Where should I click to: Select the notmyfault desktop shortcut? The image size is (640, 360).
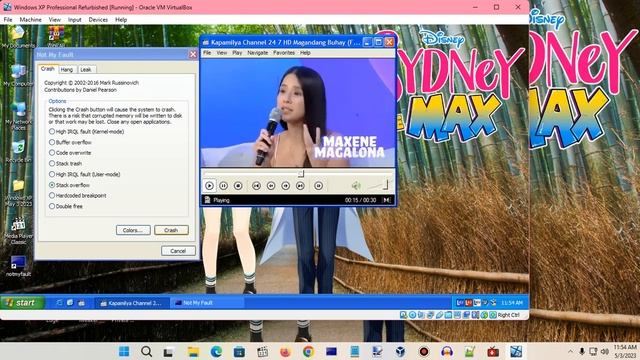pos(18,266)
